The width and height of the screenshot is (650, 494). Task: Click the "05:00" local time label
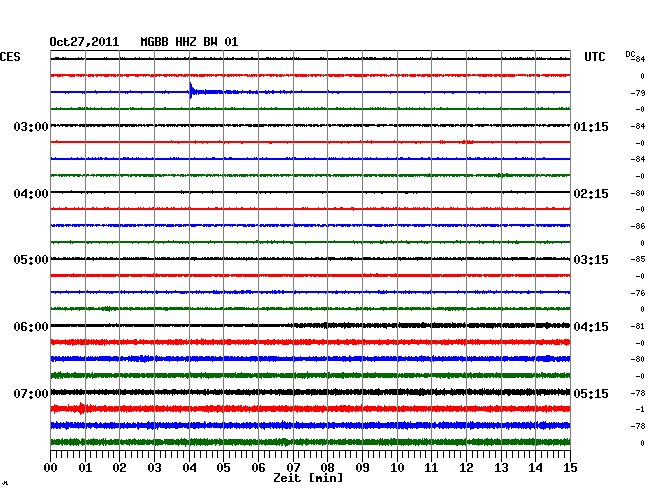31,260
